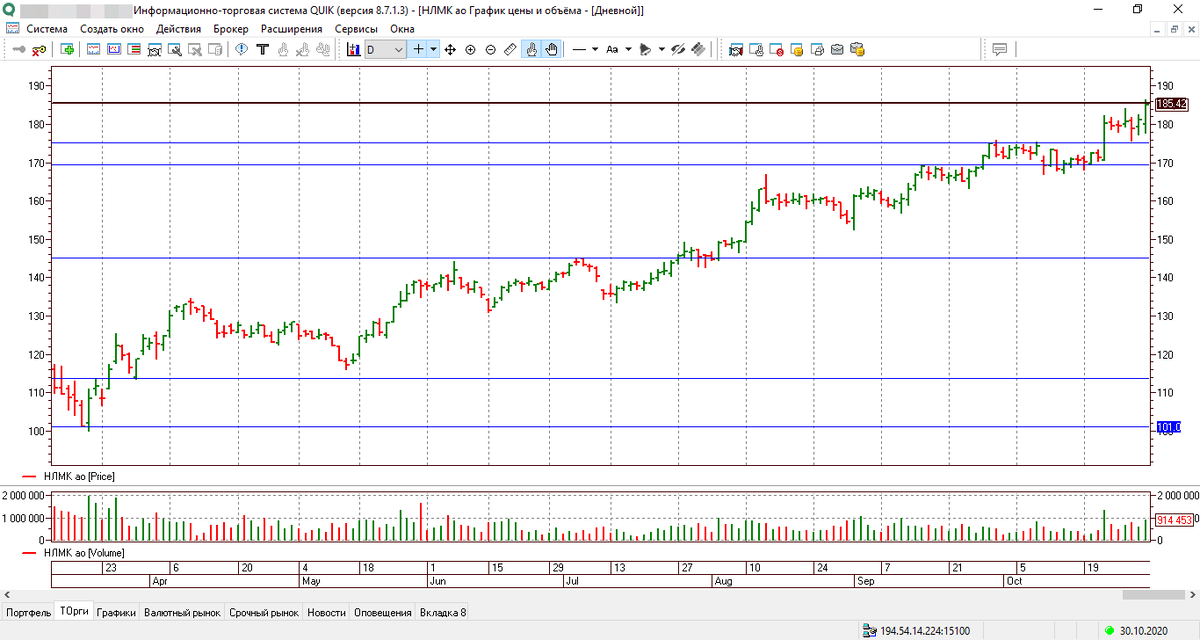1200x640 pixels.
Task: Click the magnifier search window icon
Action: point(175,49)
